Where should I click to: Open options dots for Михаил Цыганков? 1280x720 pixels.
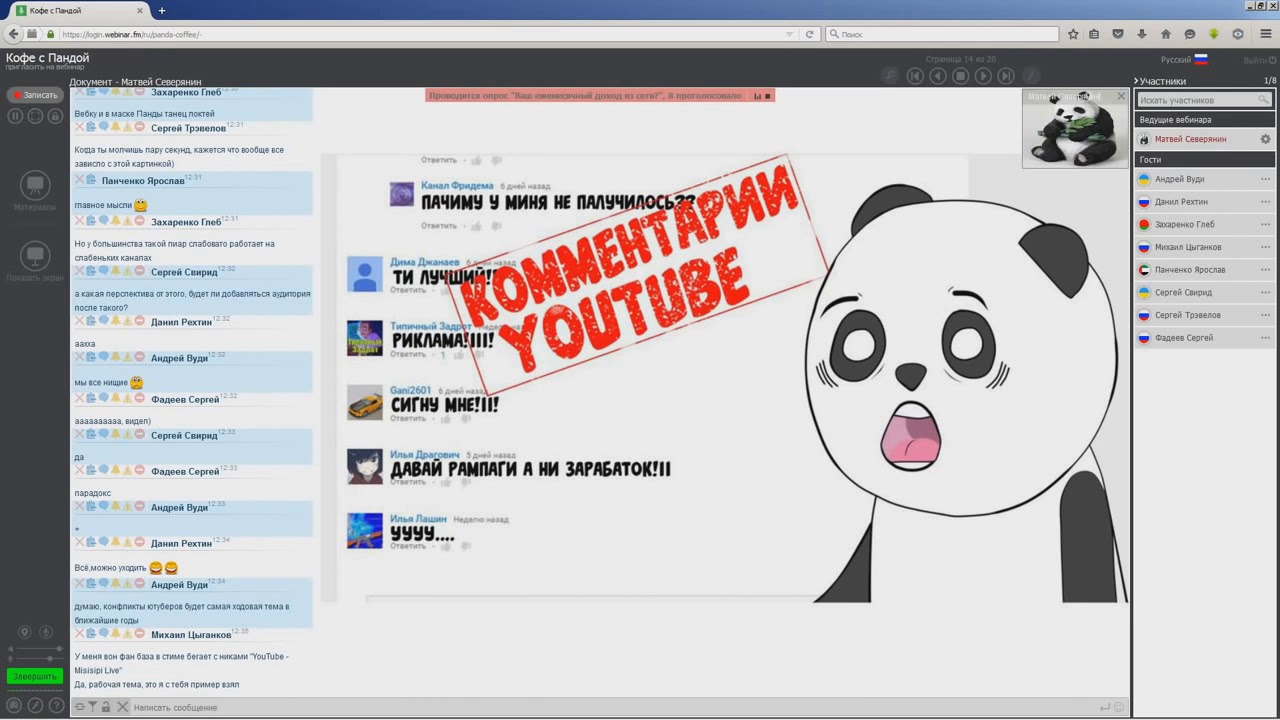pyautogui.click(x=1265, y=247)
